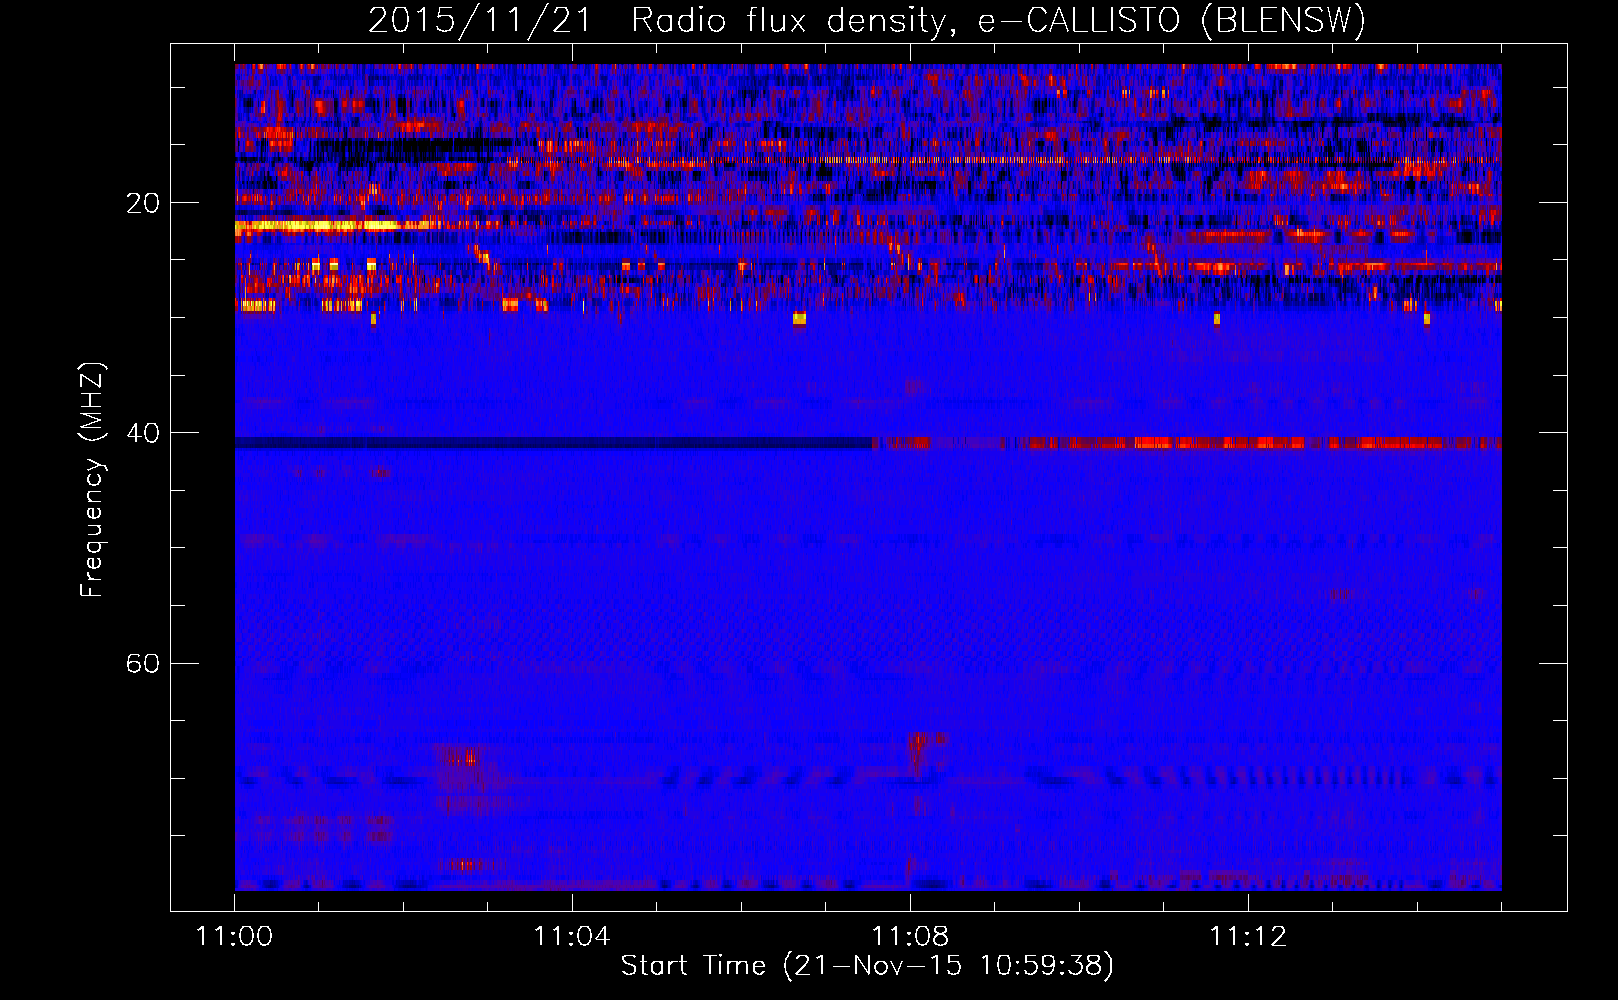
Task: Click the '11:08' time tick label
Action: [910, 936]
